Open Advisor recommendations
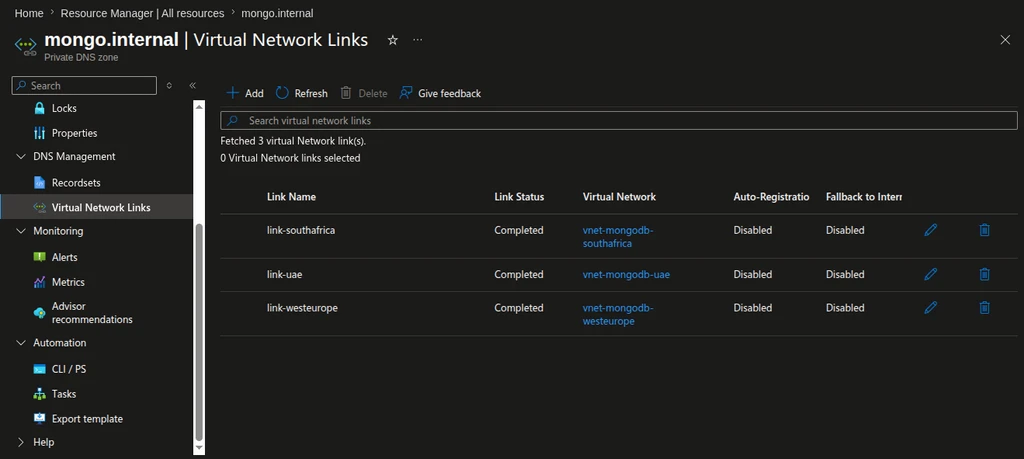This screenshot has width=1024, height=459. (x=91, y=313)
